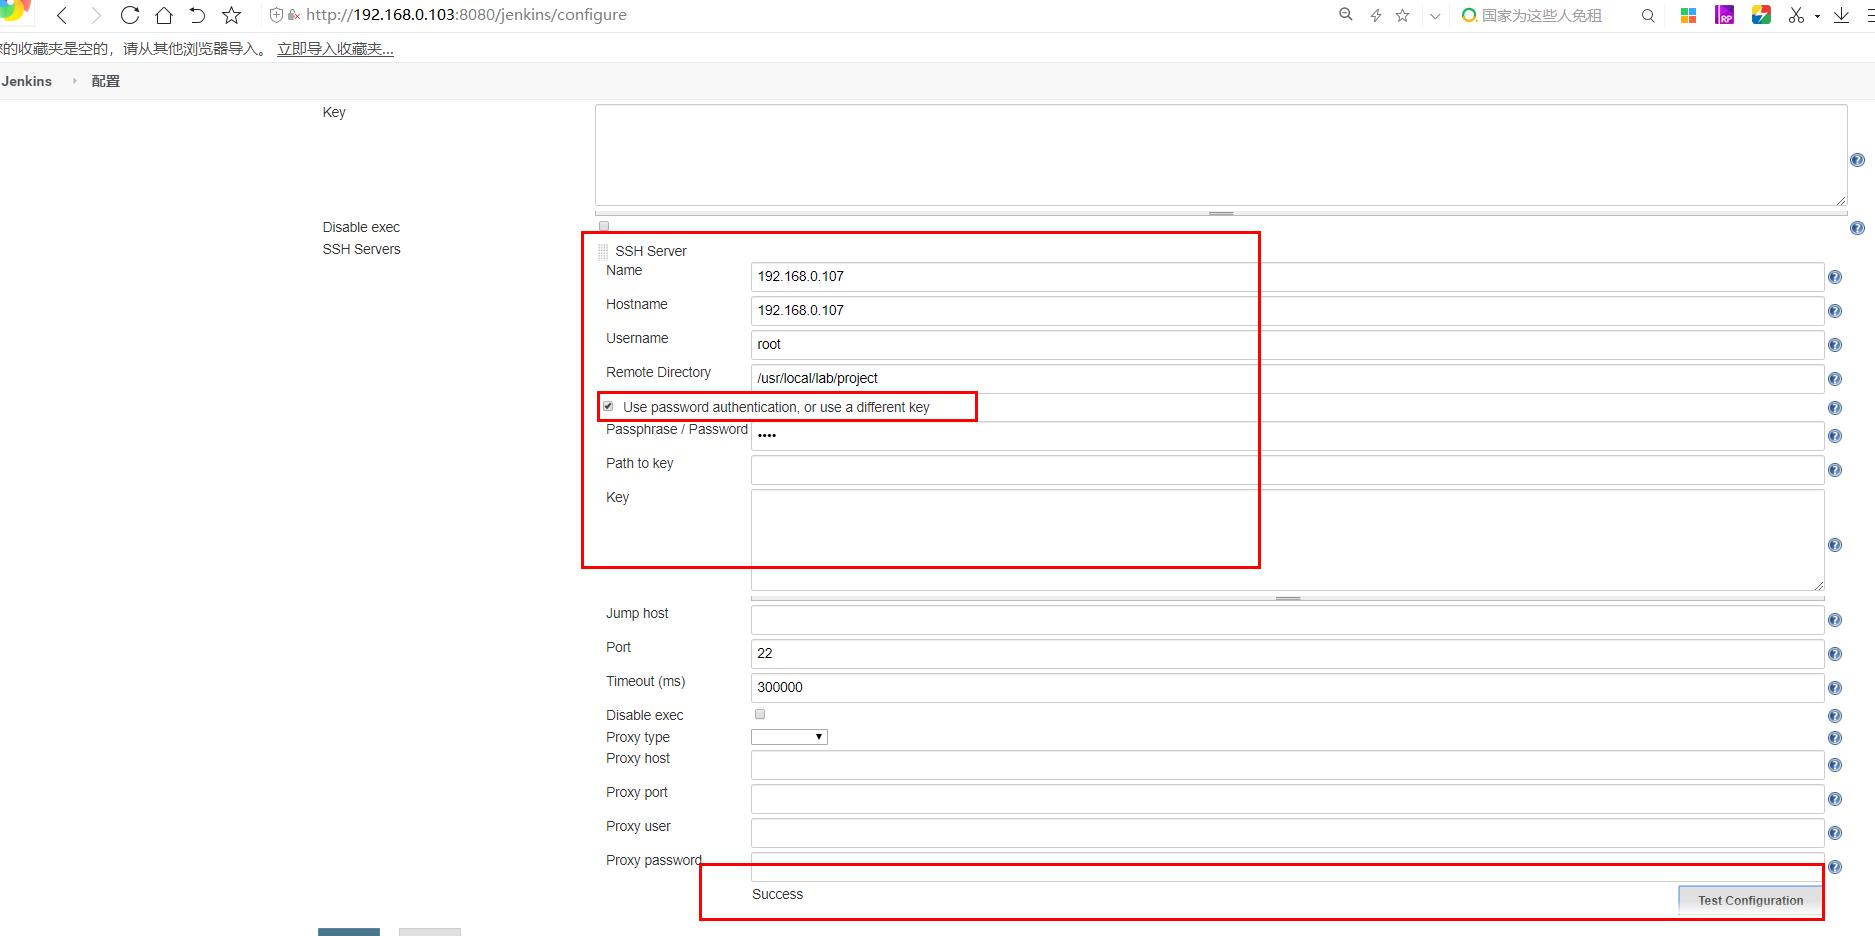Click the Proxy port input field
The image size is (1875, 936).
(x=1287, y=799)
